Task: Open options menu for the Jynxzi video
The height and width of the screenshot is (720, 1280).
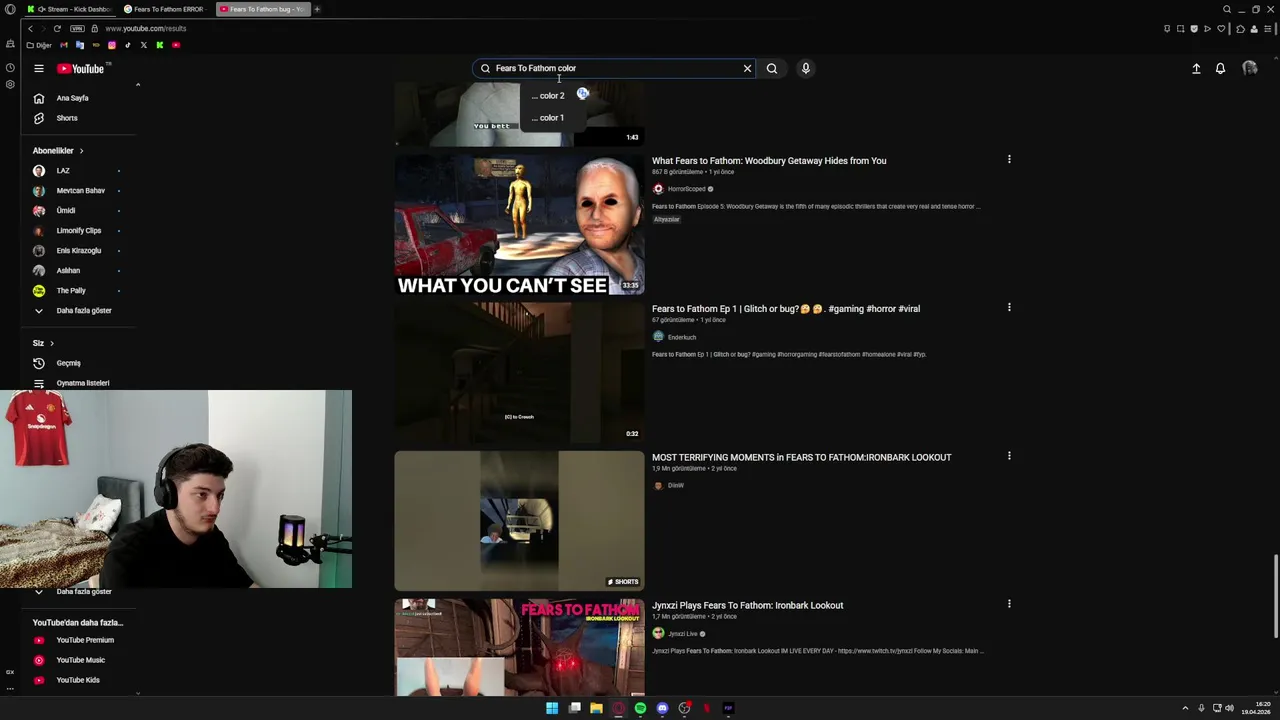Action: 1009,604
